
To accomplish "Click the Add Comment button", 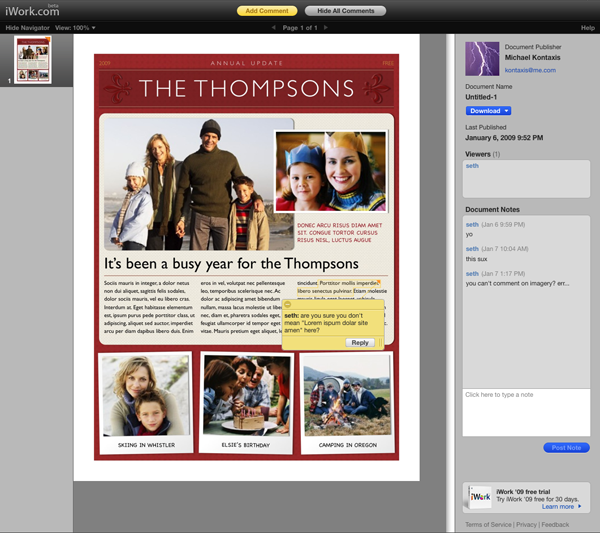I will (x=267, y=10).
